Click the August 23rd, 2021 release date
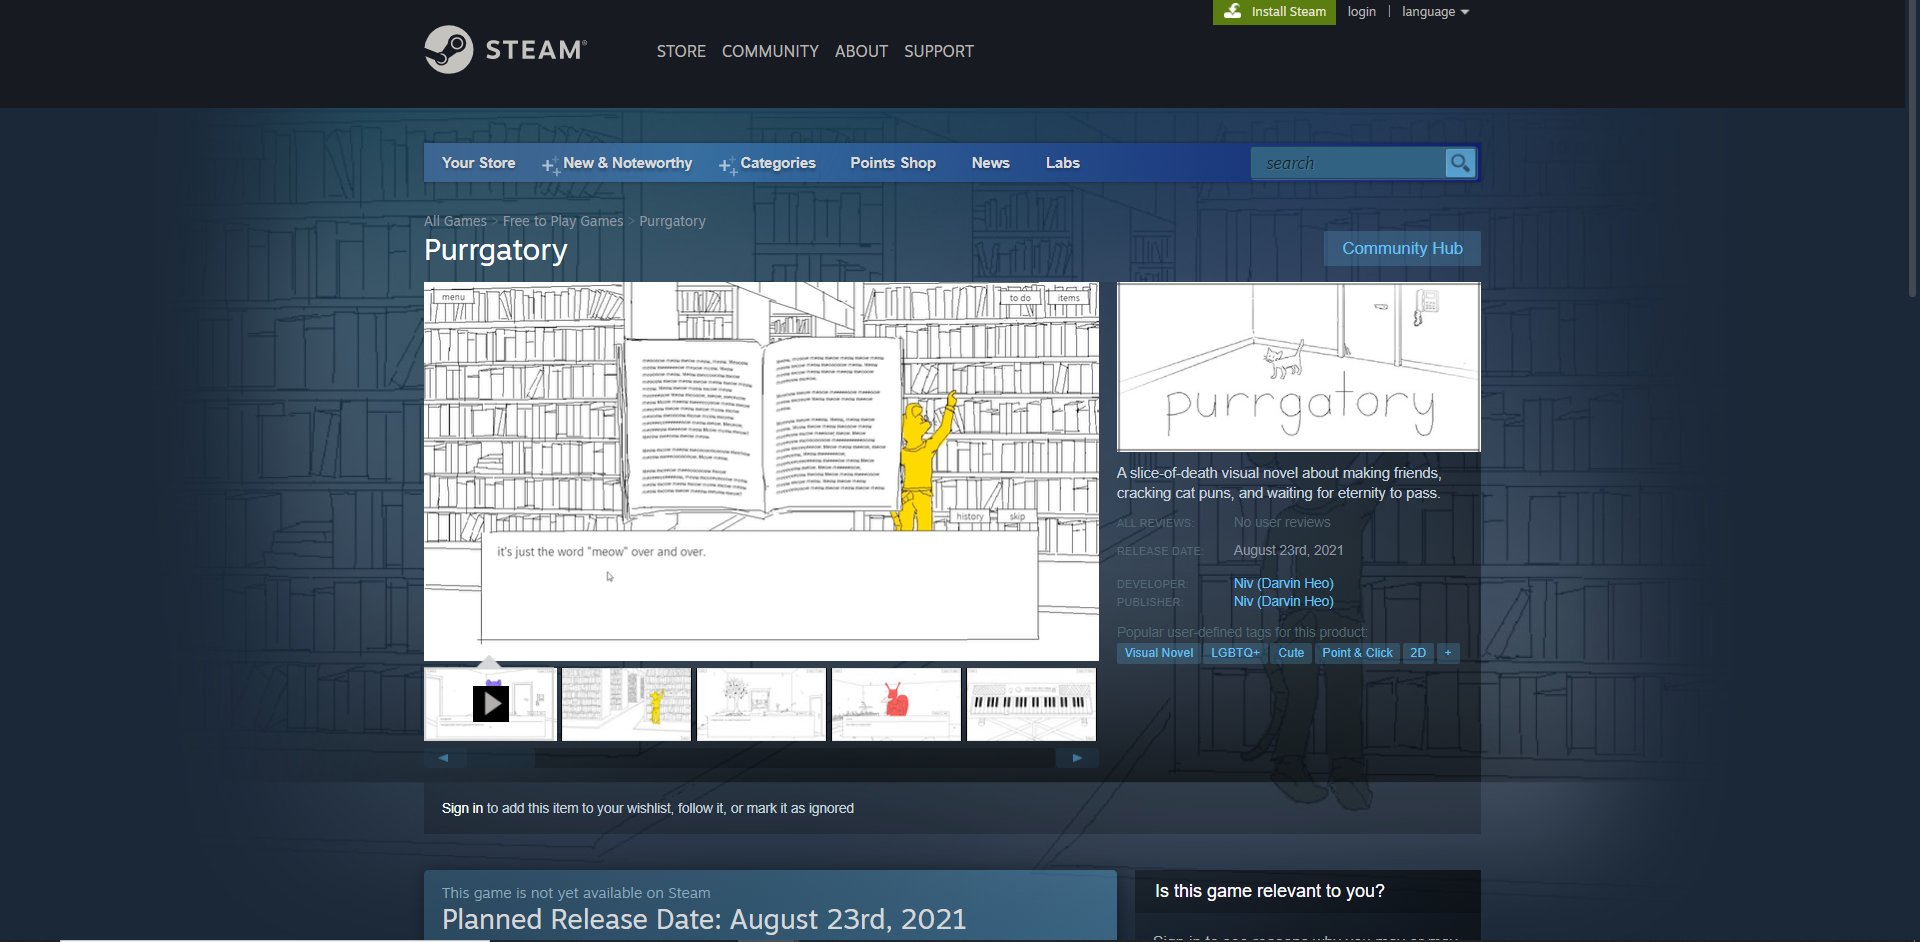The width and height of the screenshot is (1920, 942). (1288, 550)
